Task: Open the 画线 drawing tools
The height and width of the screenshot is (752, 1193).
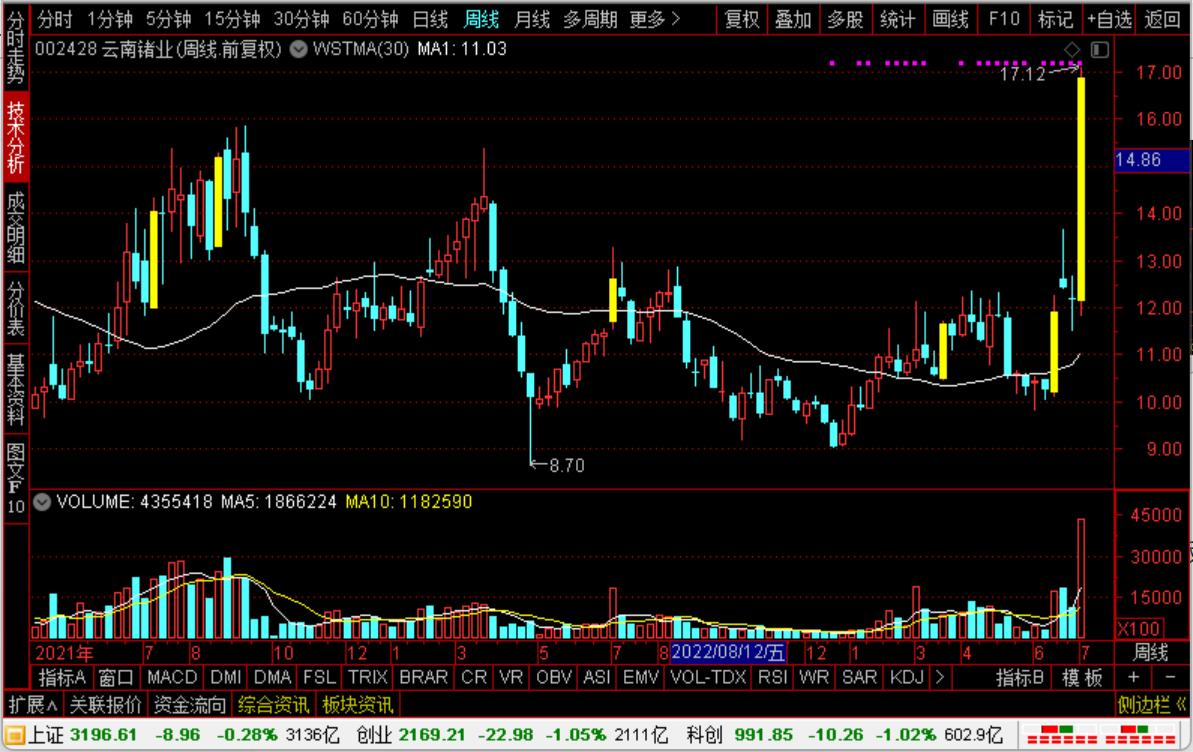Action: pyautogui.click(x=951, y=19)
